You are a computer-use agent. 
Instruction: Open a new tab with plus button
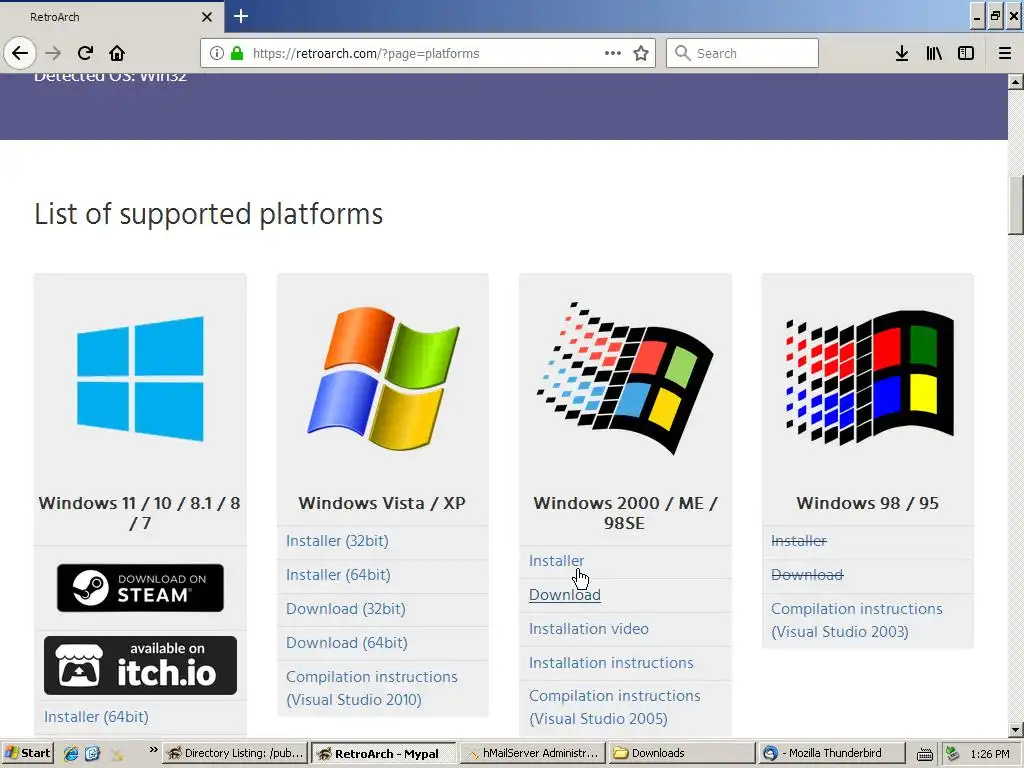(241, 16)
